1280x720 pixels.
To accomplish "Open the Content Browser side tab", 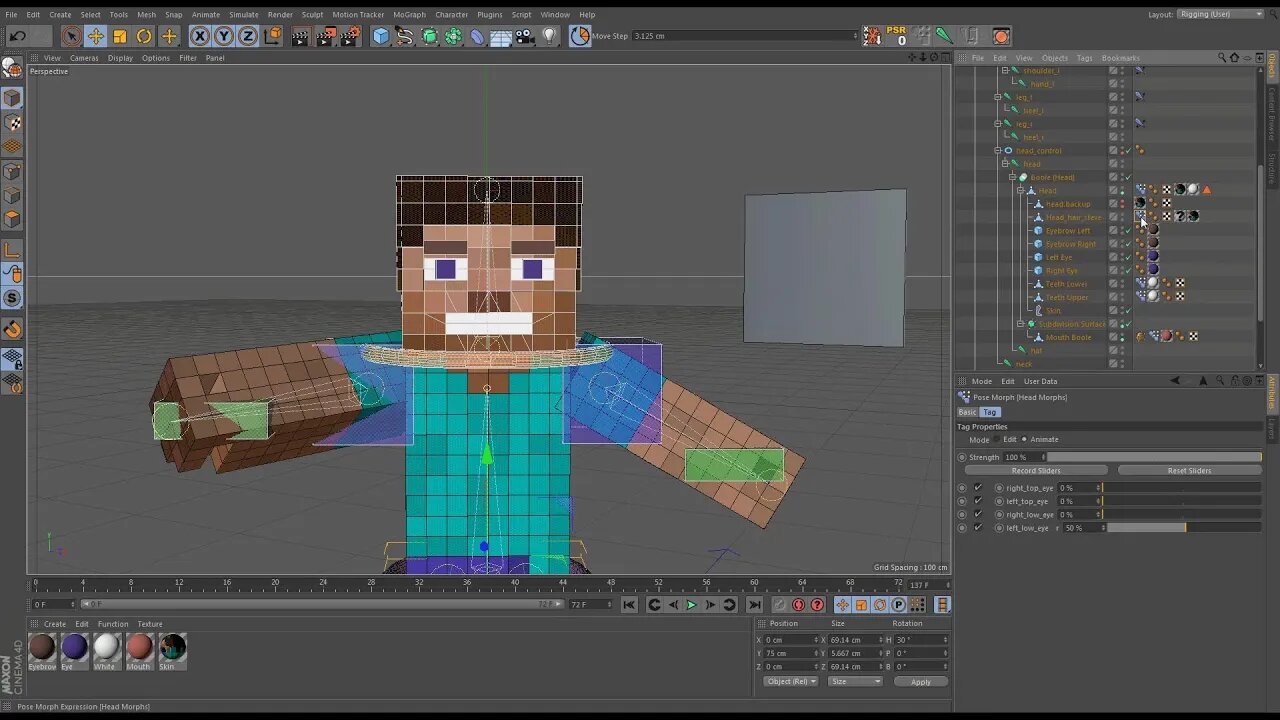I will click(1273, 112).
